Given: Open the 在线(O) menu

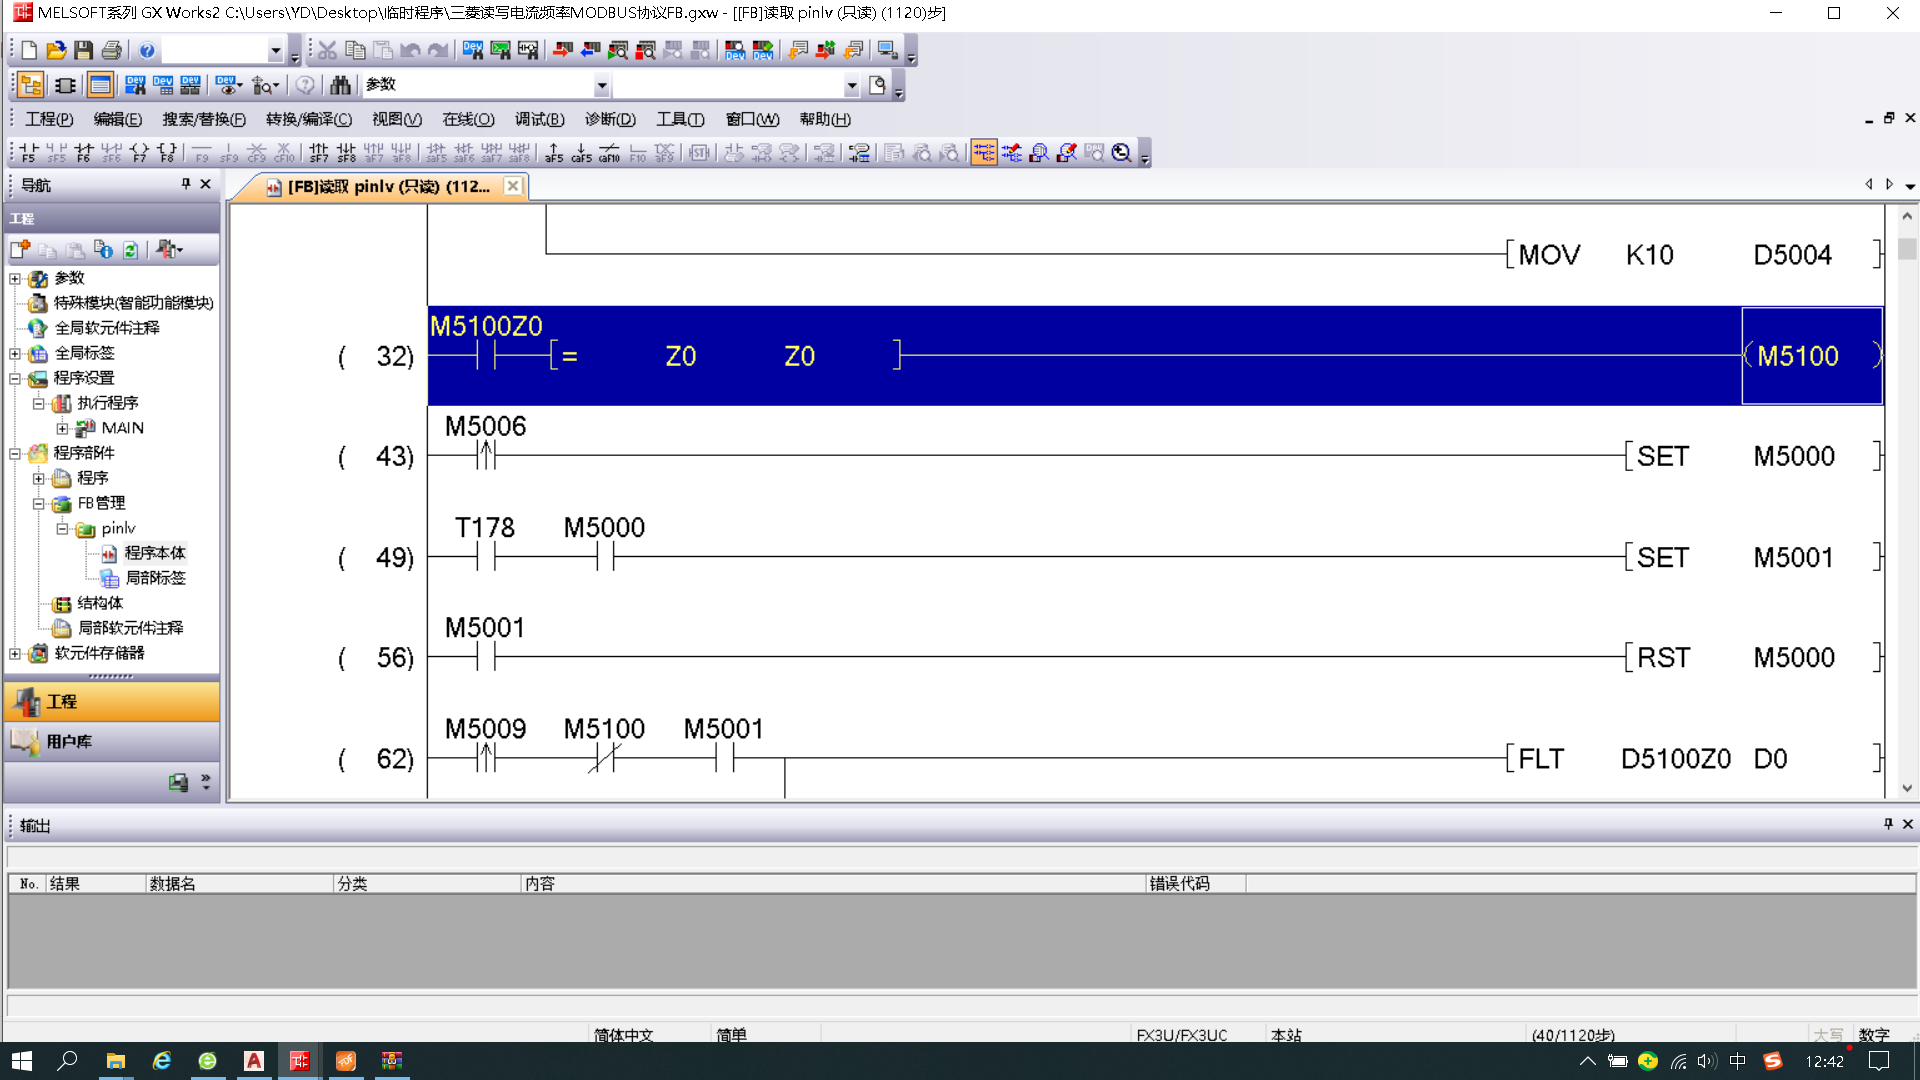Looking at the screenshot, I should [x=468, y=119].
